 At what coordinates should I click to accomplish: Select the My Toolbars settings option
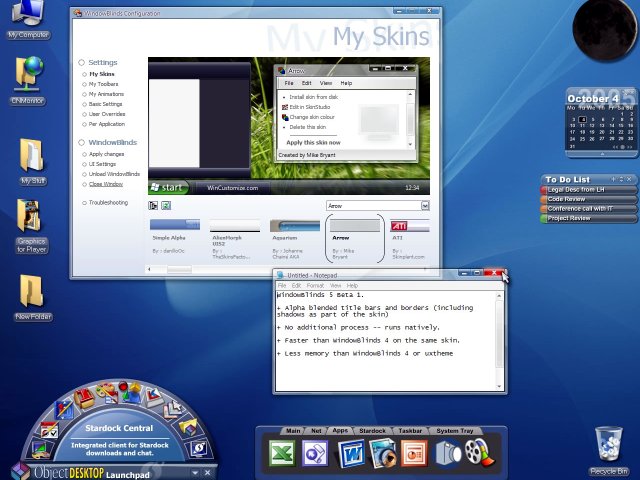(103, 84)
